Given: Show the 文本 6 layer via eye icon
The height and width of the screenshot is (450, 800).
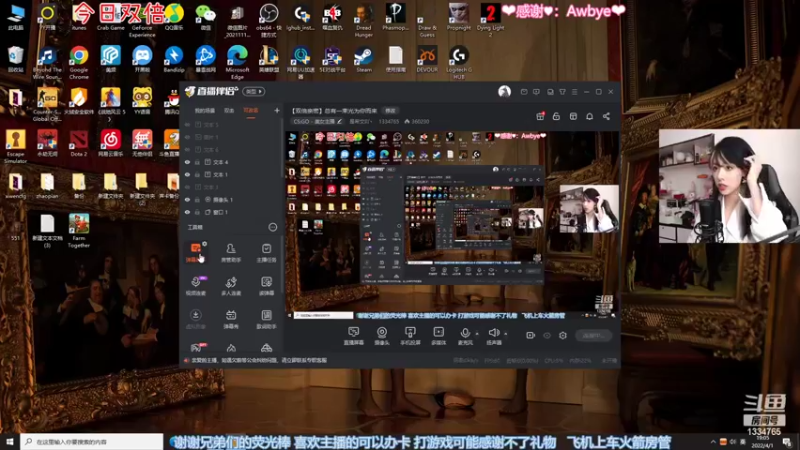Looking at the screenshot, I should [187, 149].
